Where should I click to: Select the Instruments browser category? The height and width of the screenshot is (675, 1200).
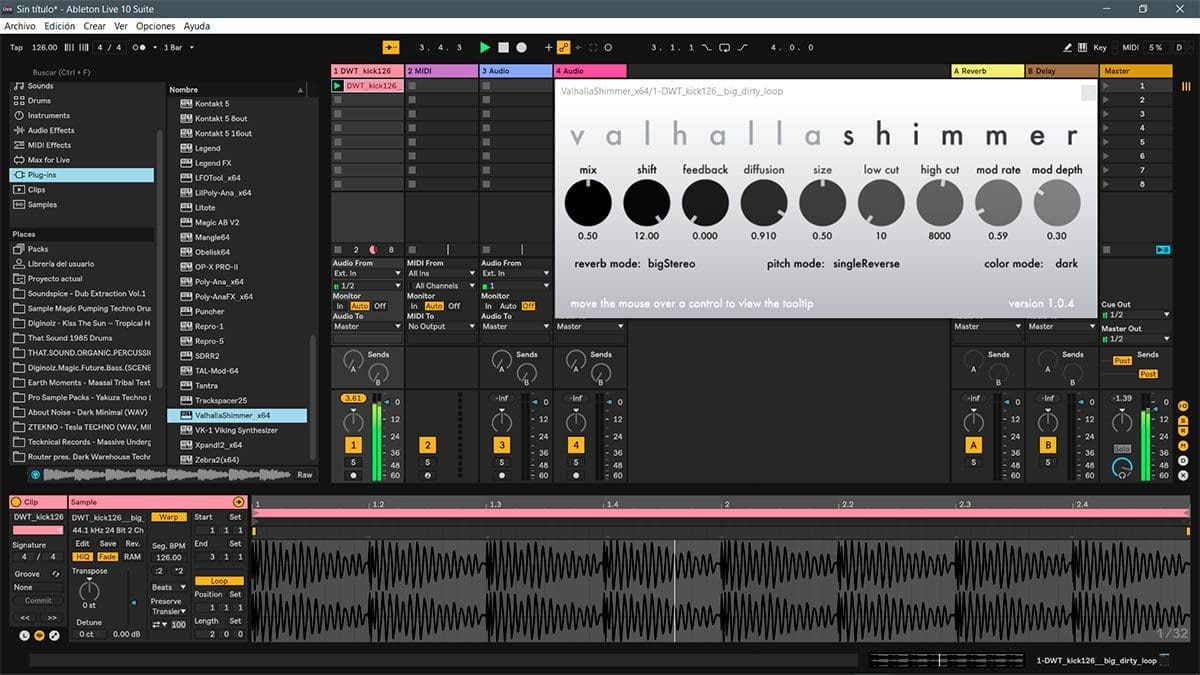pyautogui.click(x=82, y=115)
